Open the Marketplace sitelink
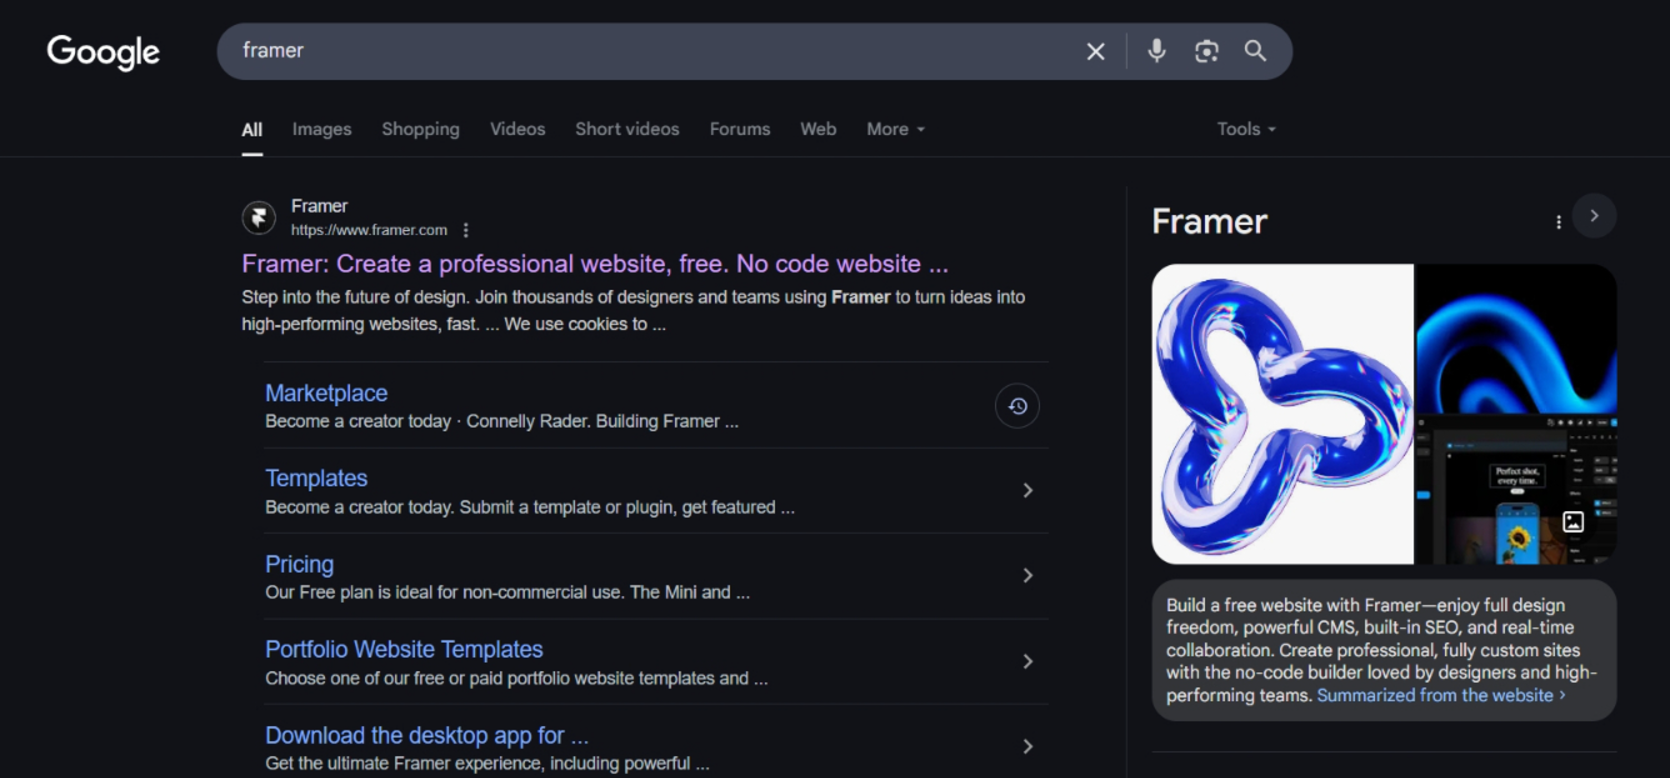The width and height of the screenshot is (1670, 778). [x=326, y=393]
